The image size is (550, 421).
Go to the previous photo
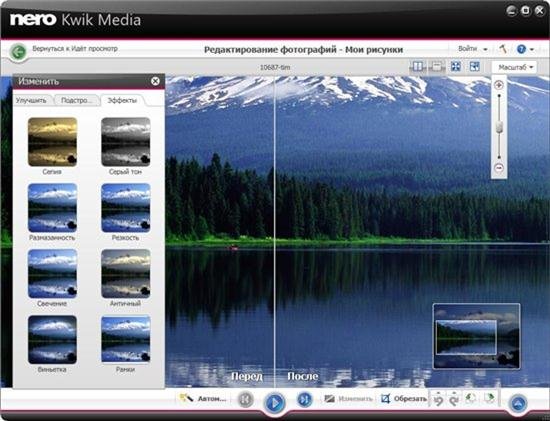point(245,400)
